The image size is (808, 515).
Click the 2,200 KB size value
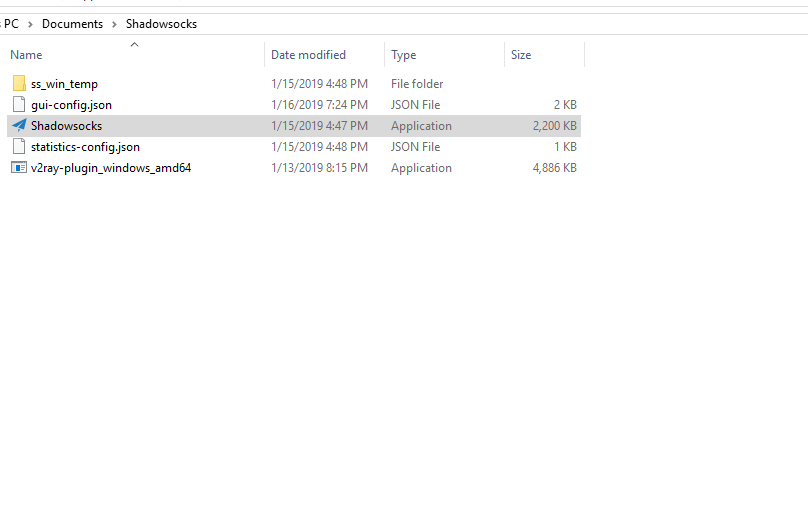pyautogui.click(x=554, y=126)
